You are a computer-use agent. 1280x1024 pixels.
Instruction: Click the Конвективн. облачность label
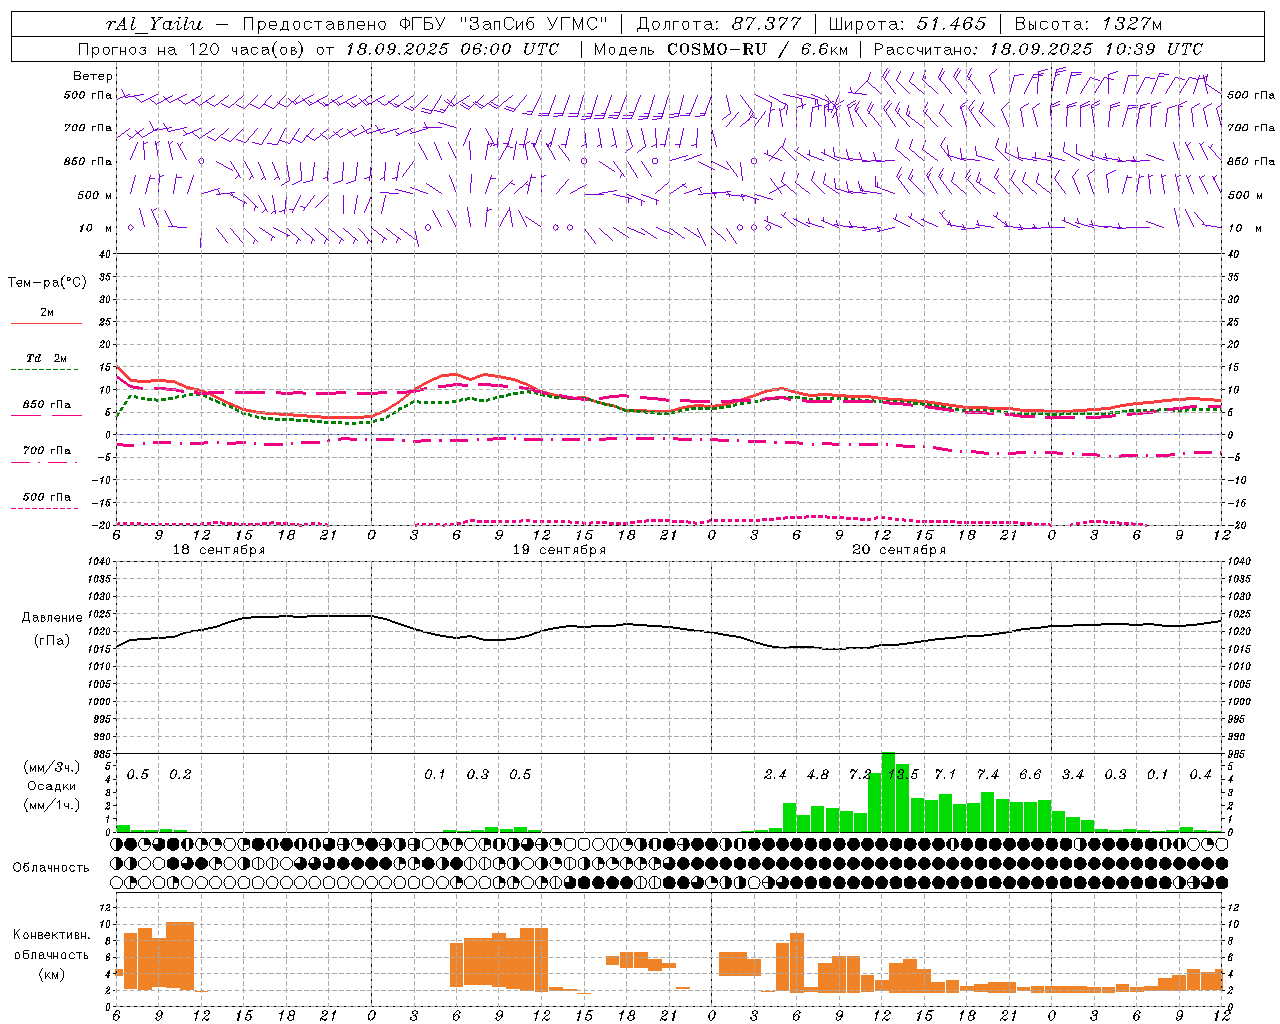pos(51,945)
